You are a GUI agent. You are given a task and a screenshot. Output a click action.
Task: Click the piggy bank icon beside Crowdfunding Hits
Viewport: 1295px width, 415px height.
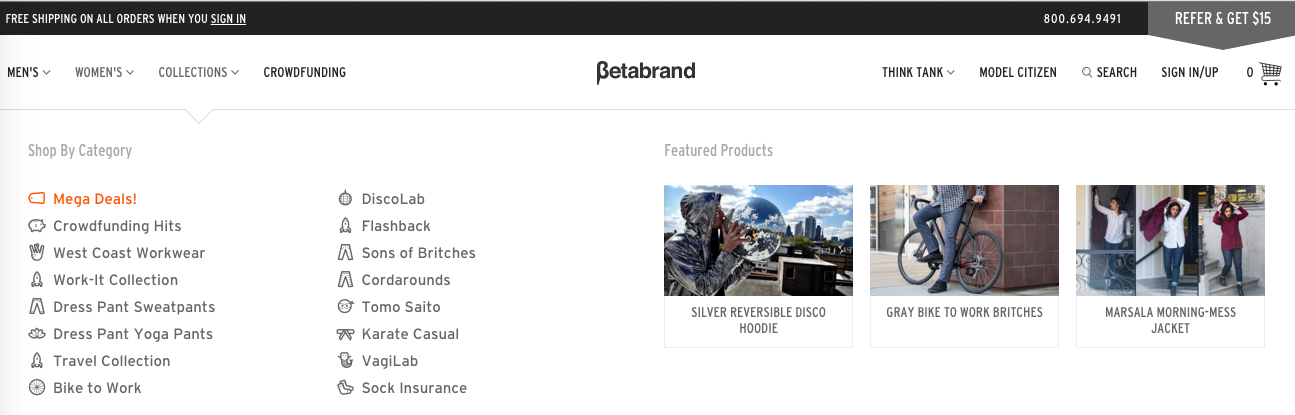[37, 226]
